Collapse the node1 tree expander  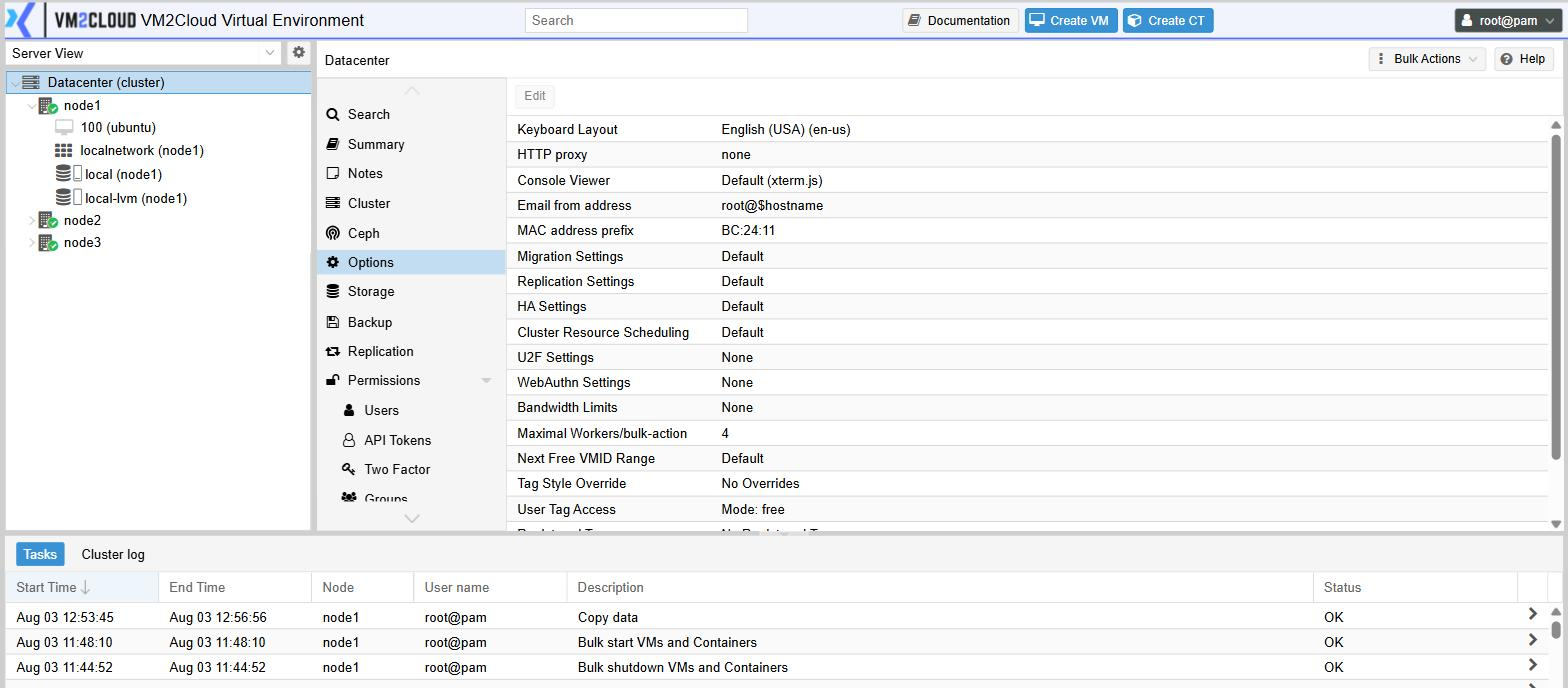click(x=31, y=105)
